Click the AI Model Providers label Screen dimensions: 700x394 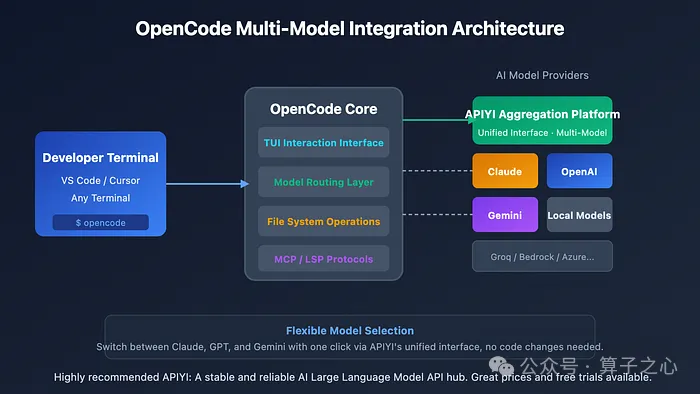coord(542,75)
